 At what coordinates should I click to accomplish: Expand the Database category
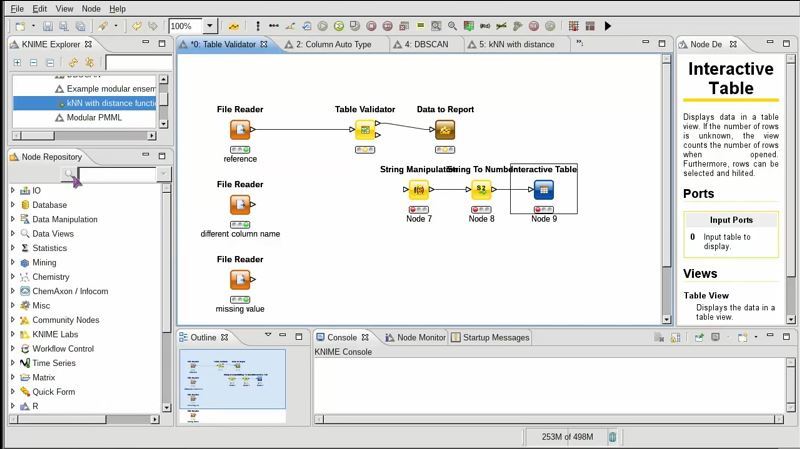tap(13, 205)
